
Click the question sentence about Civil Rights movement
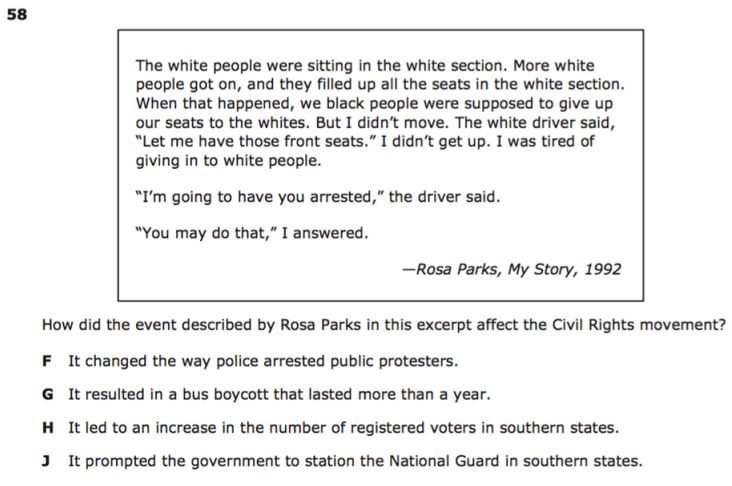click(384, 325)
